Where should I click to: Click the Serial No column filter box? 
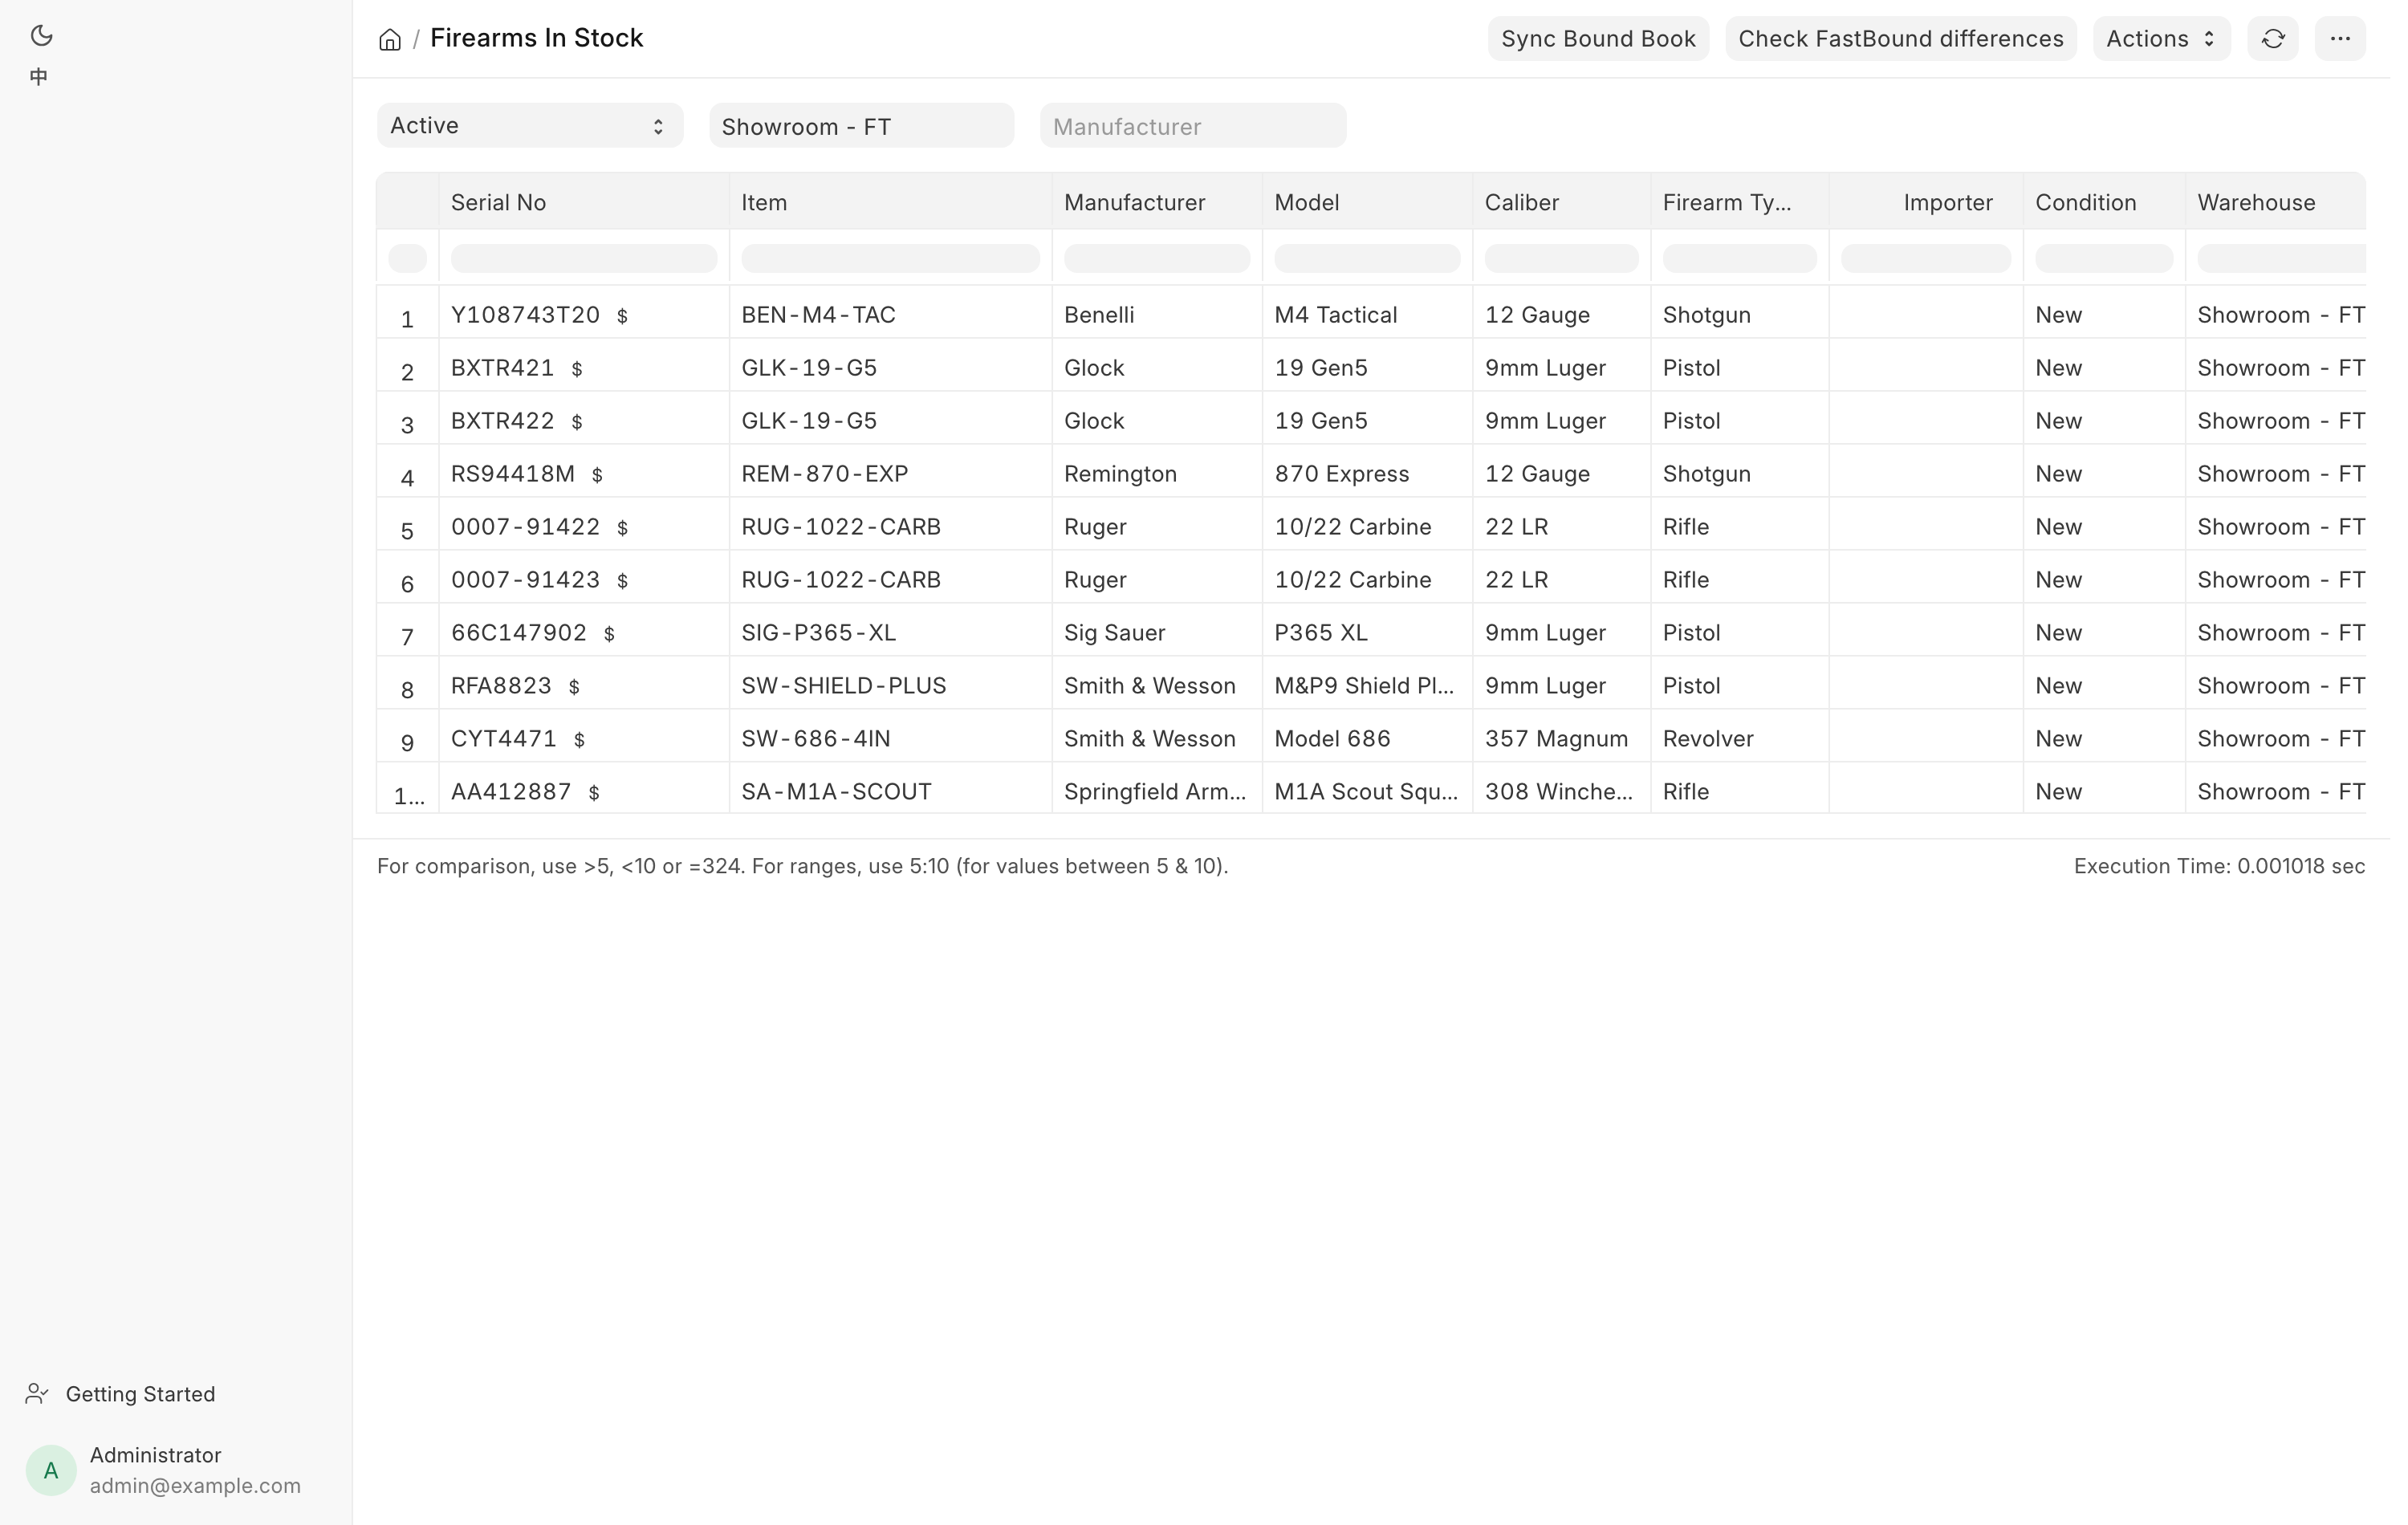[x=584, y=259]
